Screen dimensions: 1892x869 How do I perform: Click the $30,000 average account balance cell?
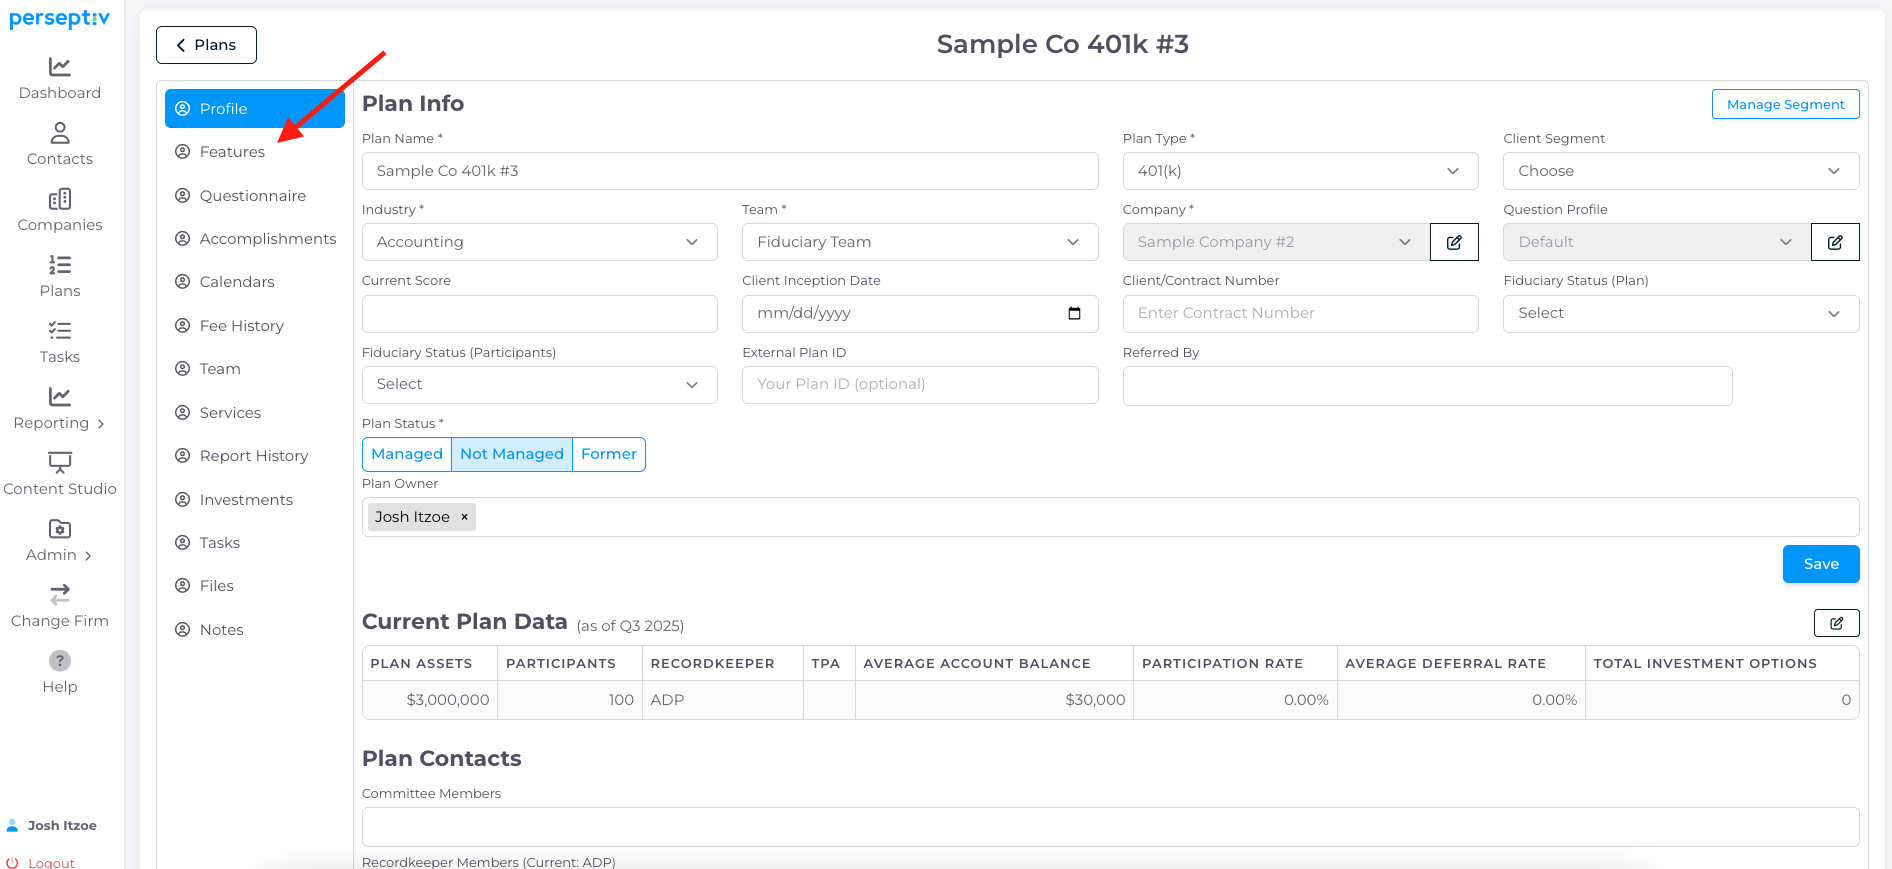tap(994, 700)
